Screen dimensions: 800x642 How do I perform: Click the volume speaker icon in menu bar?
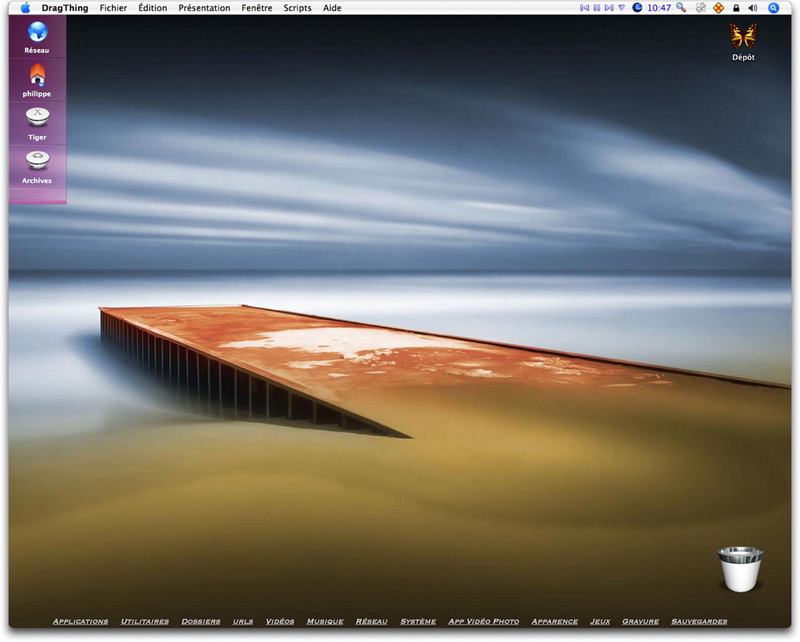tap(752, 8)
